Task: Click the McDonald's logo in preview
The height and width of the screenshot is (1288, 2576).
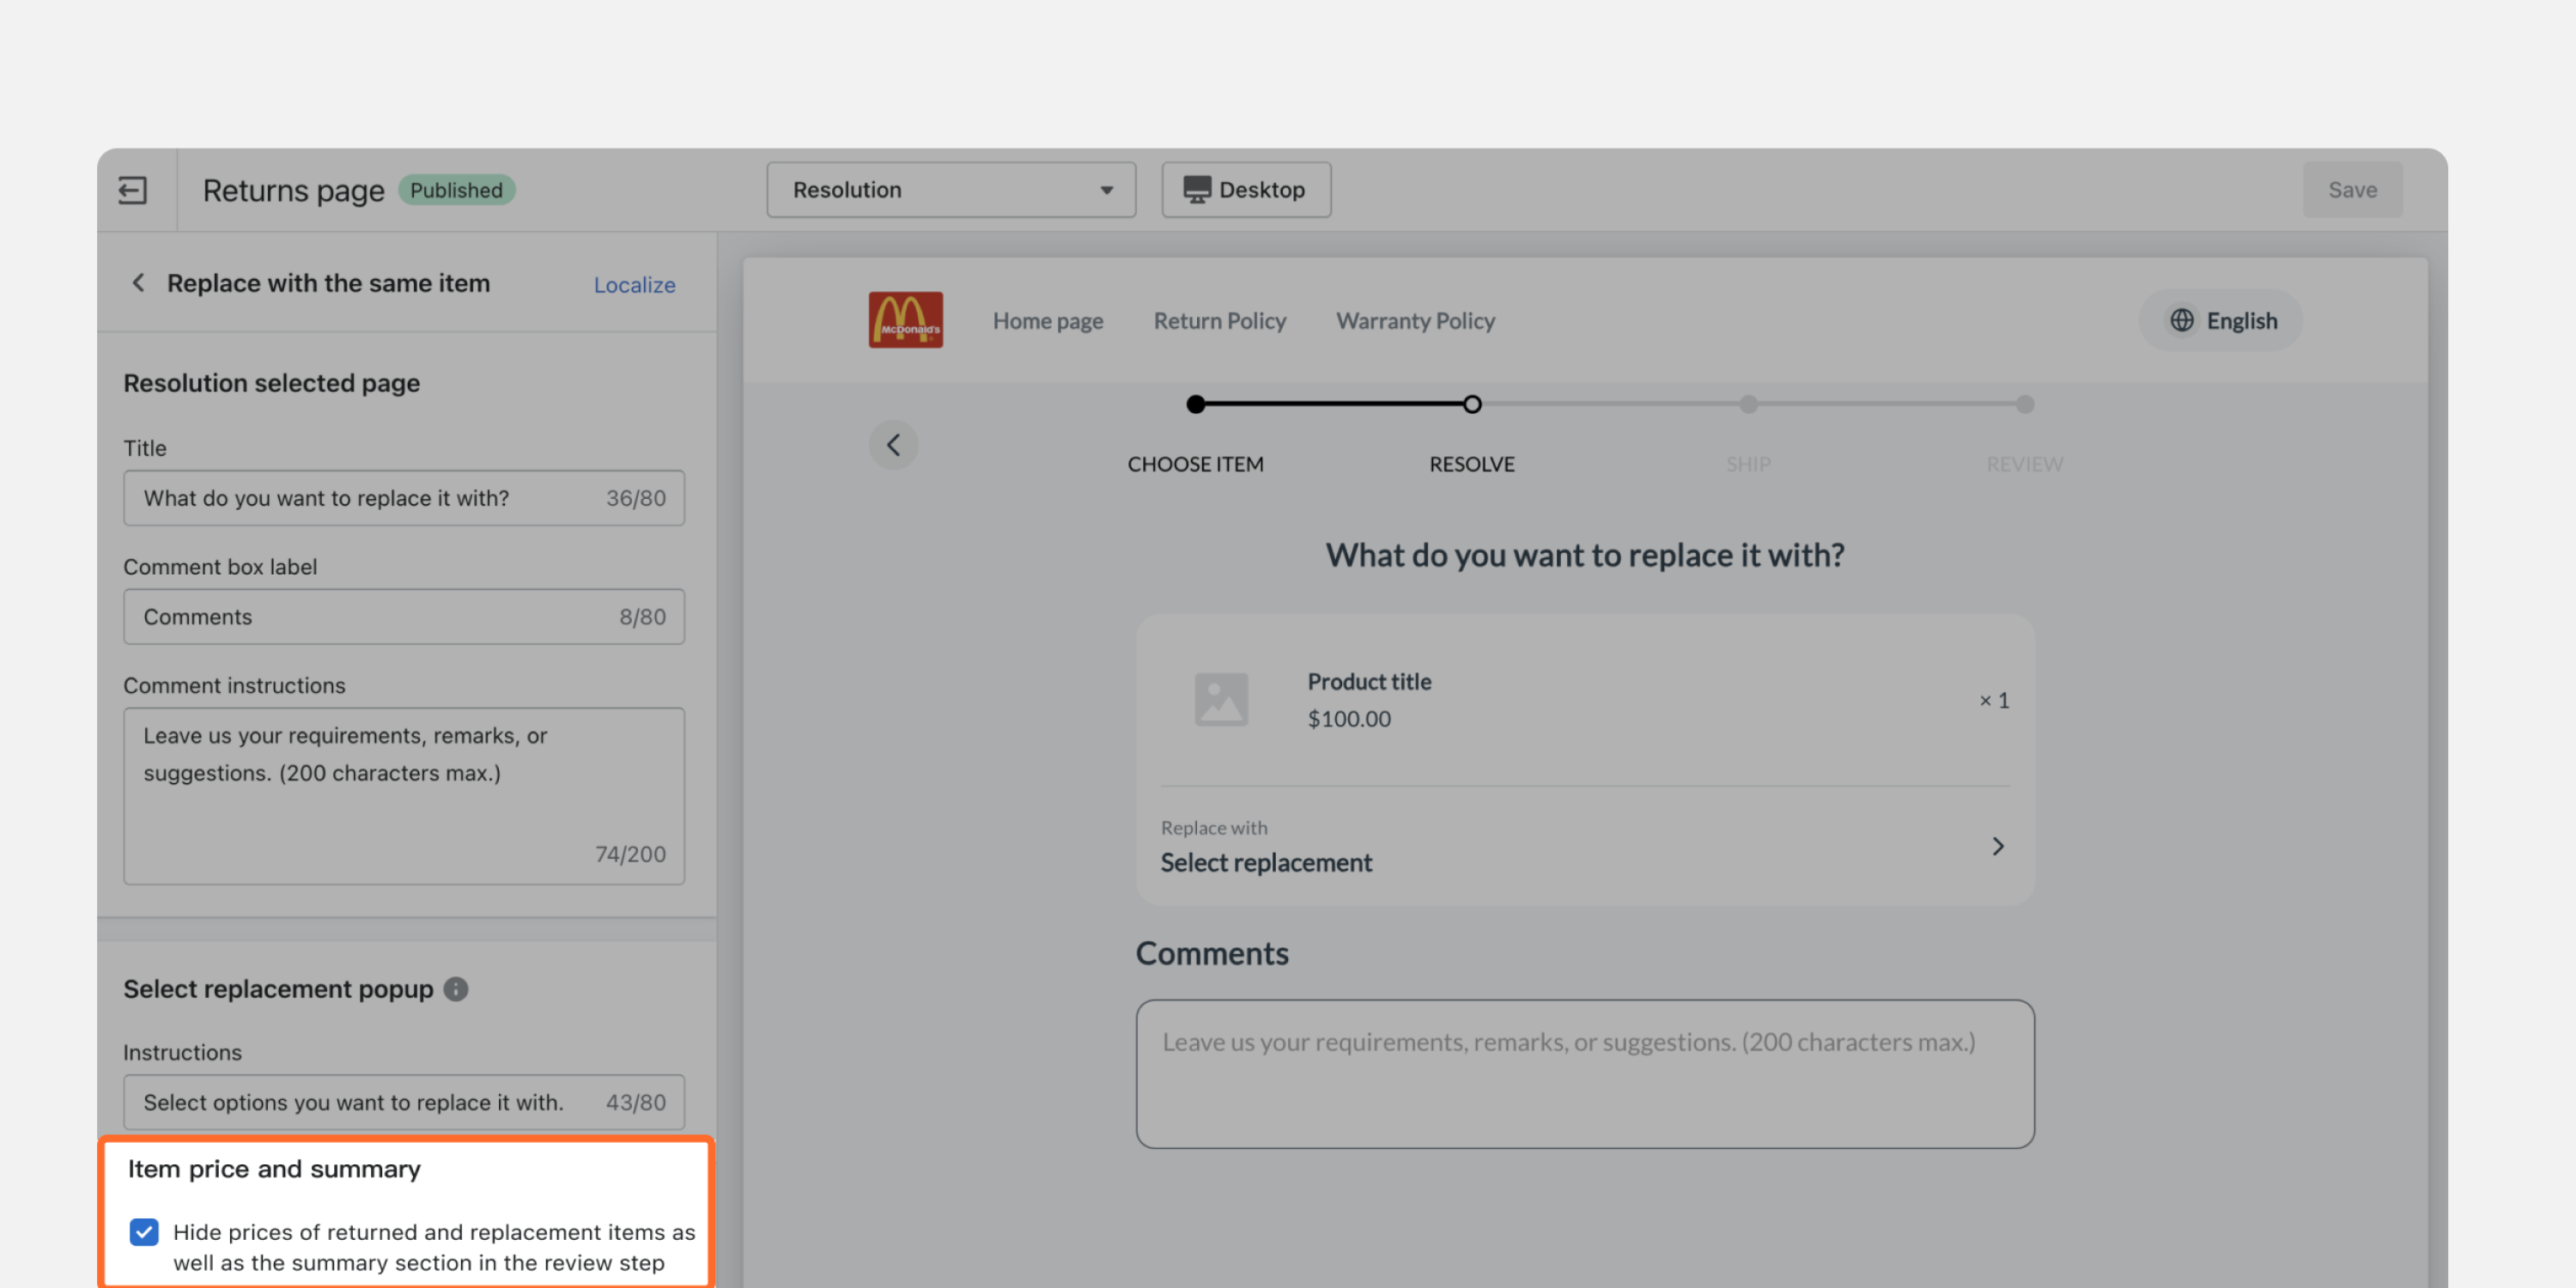Action: 905,320
